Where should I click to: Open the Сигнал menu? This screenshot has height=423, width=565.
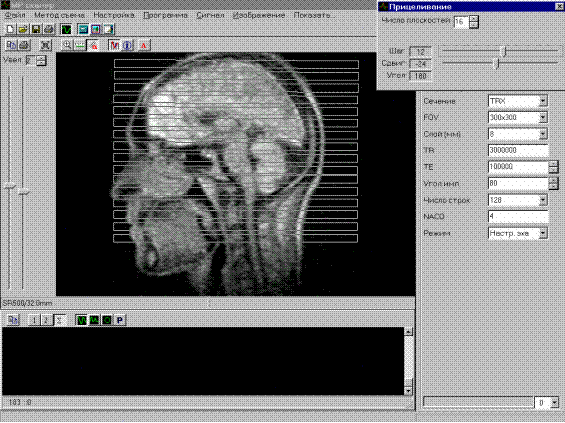tap(210, 15)
